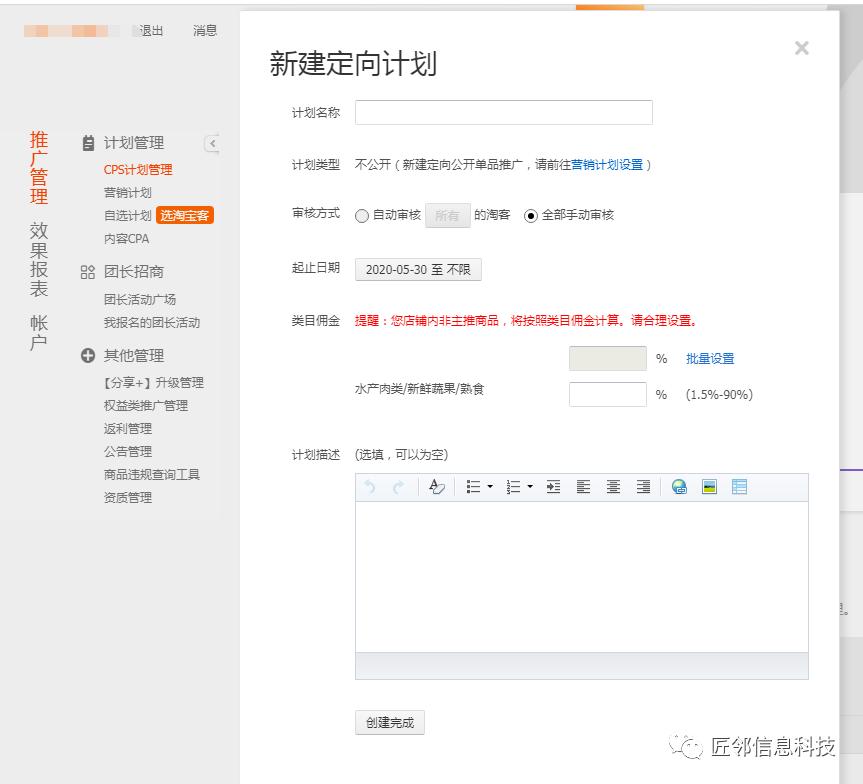
Task: Select the undo icon in editor toolbar
Action: pyautogui.click(x=370, y=487)
